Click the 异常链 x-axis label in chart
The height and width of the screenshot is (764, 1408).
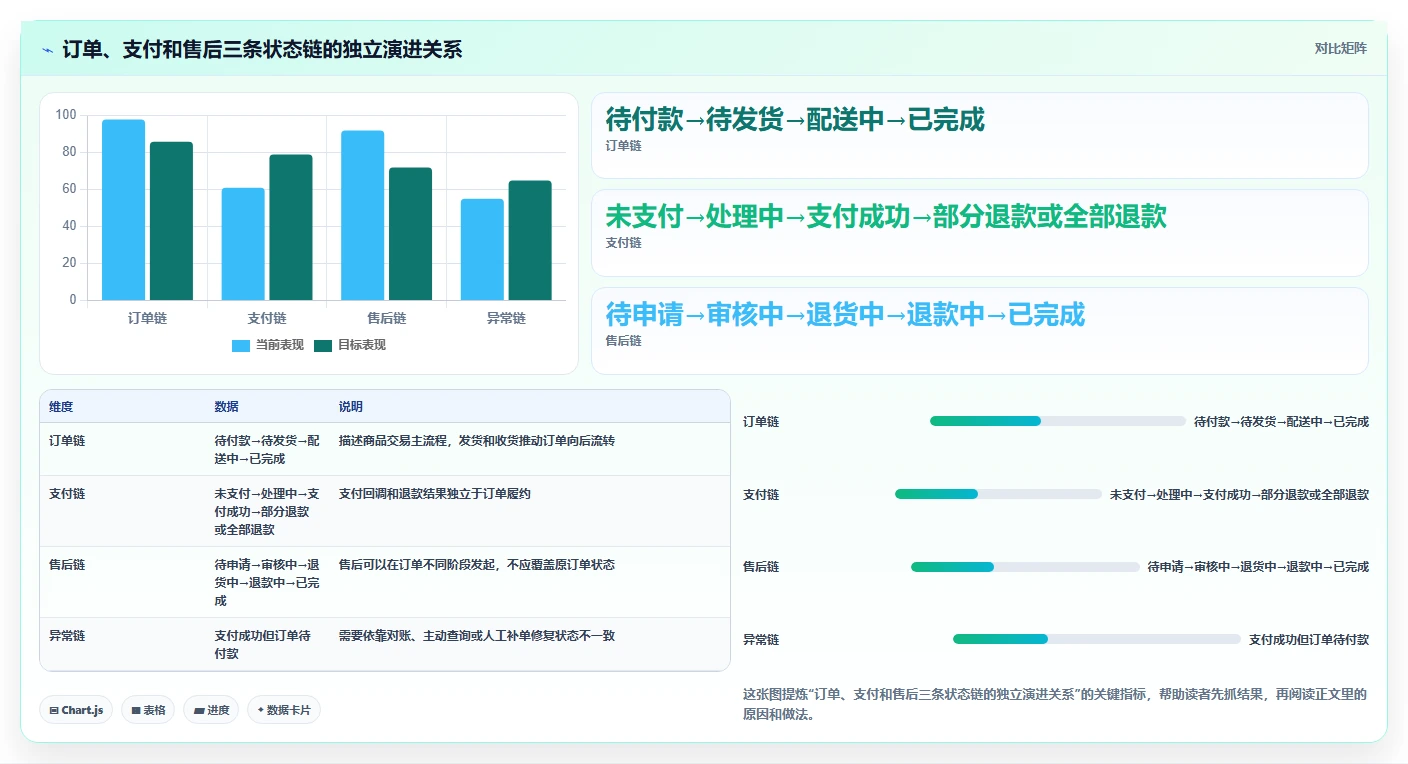tap(506, 318)
